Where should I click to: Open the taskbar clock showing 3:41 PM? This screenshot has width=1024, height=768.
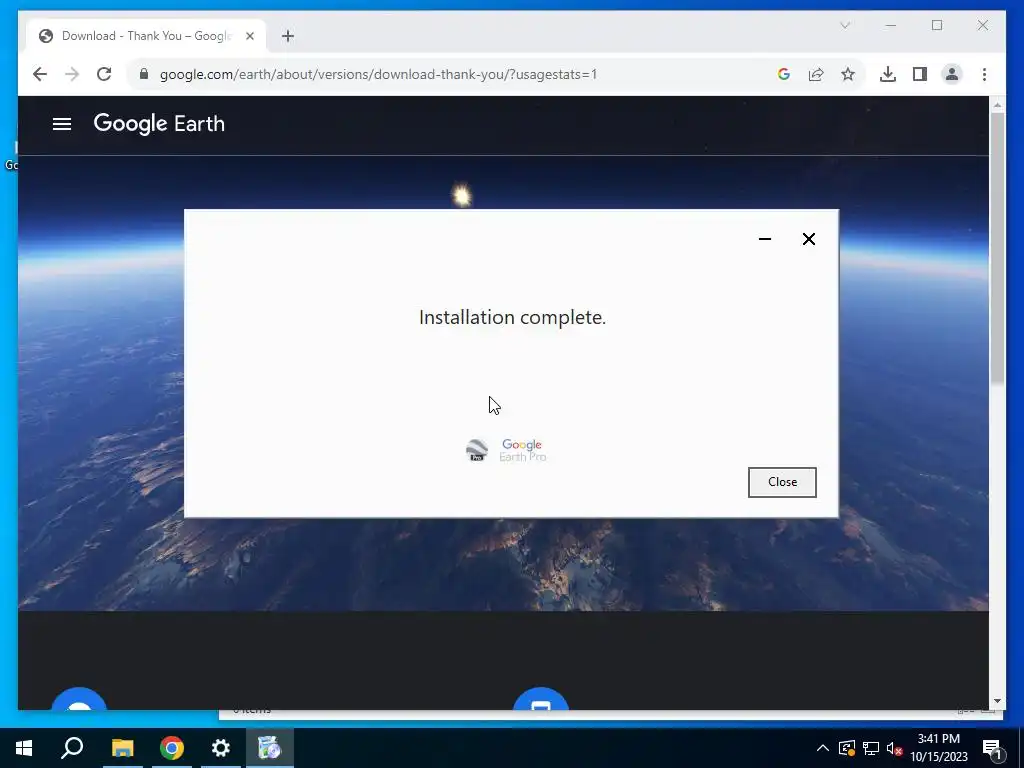938,748
